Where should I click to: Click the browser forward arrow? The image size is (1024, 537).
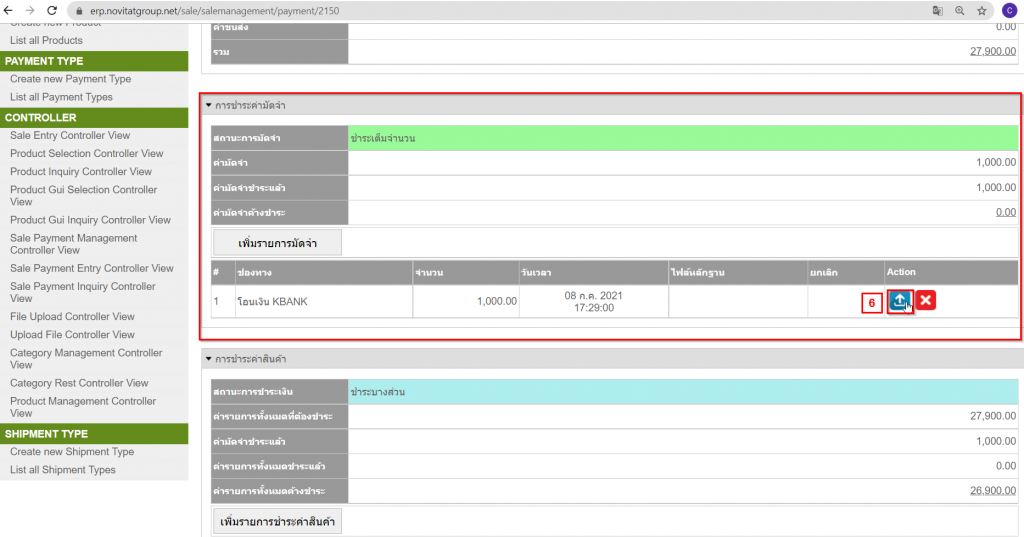pos(31,10)
